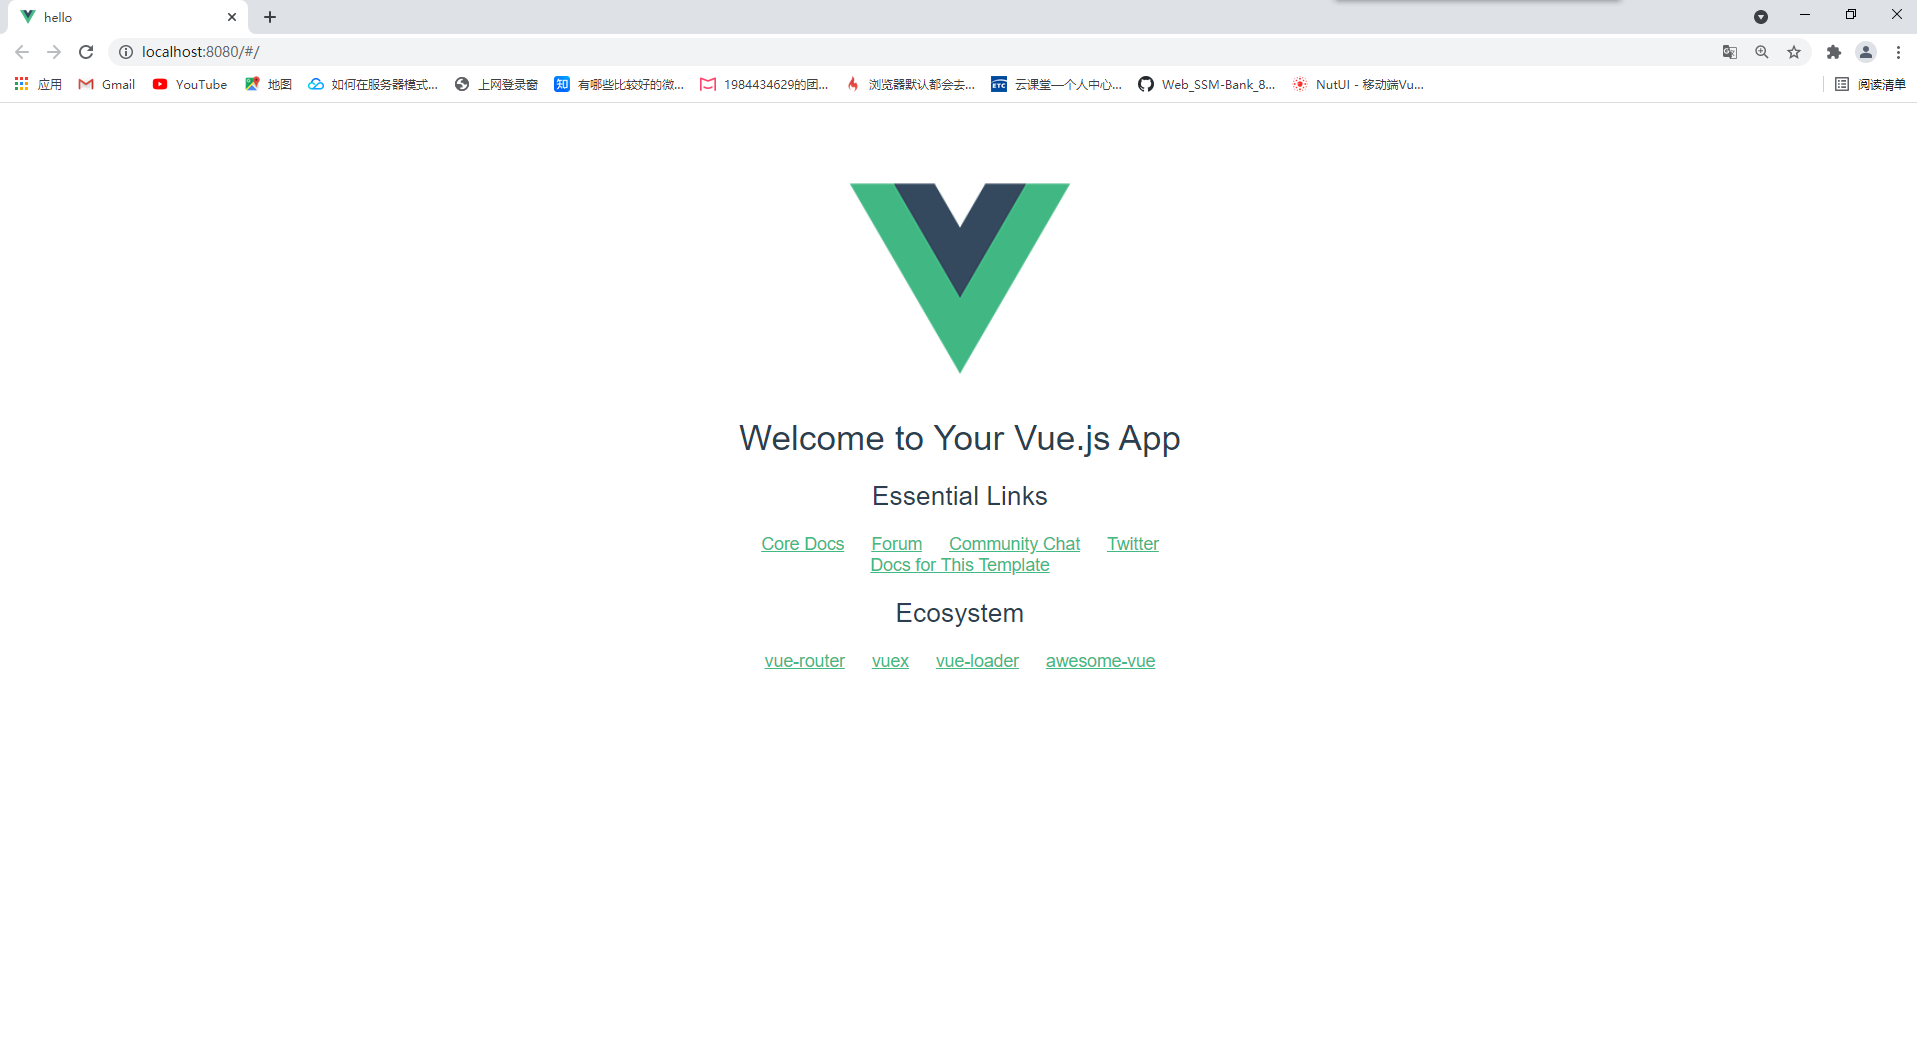Open Chrome three-dot menu

1898,52
